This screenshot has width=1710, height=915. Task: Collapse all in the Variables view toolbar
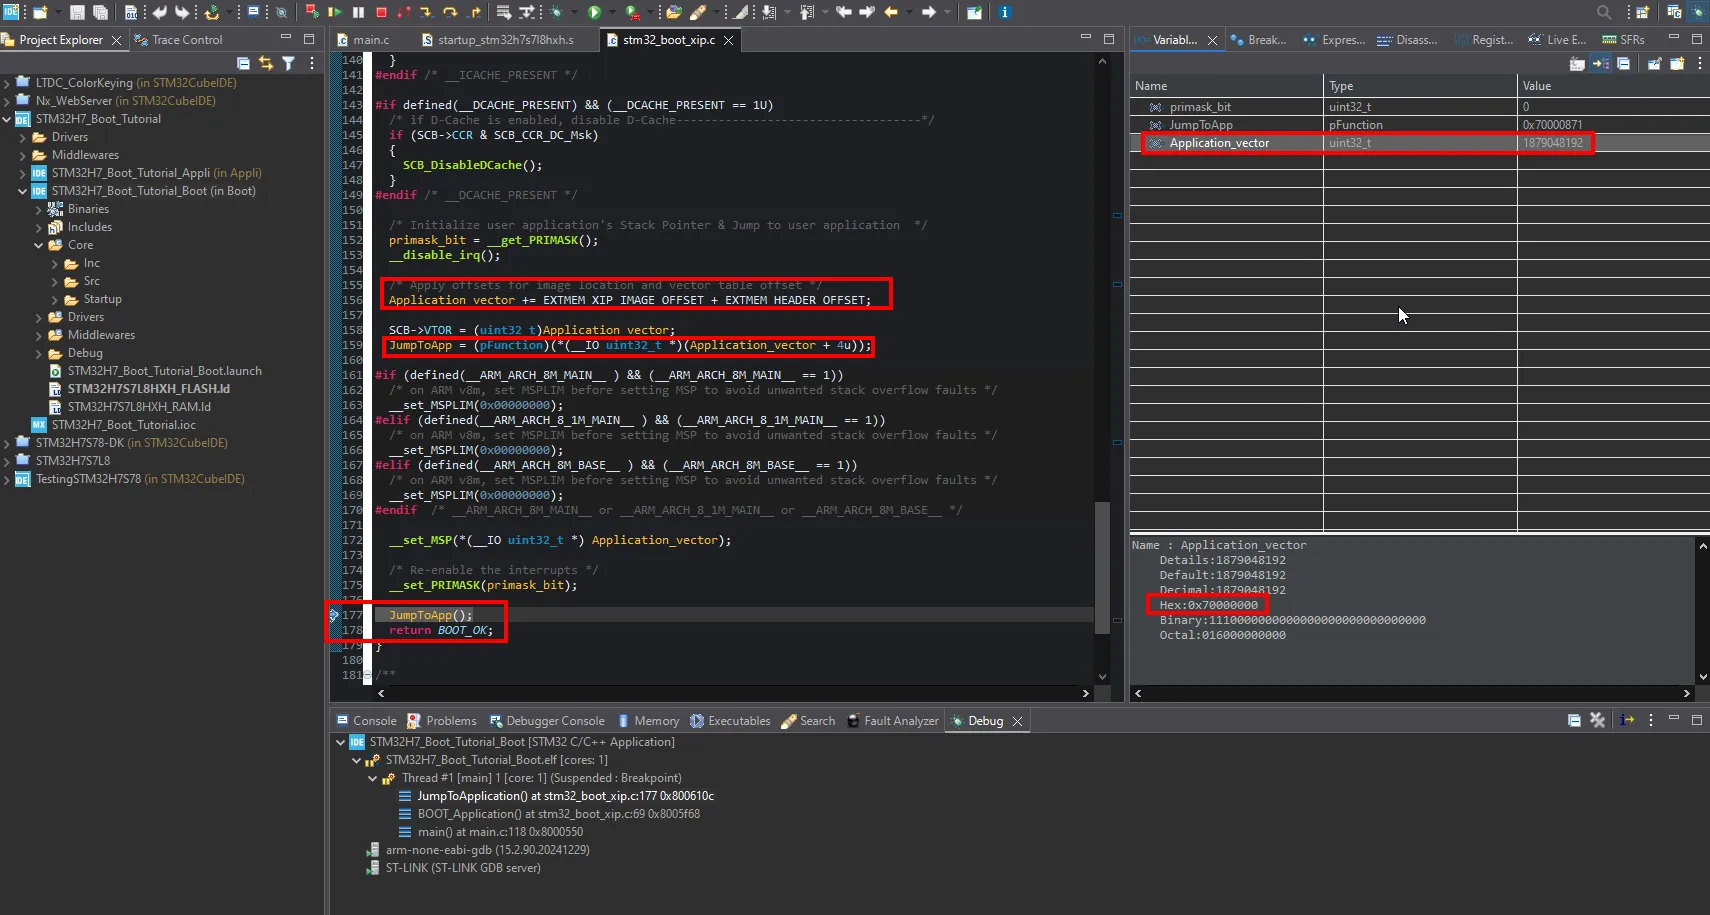[1623, 63]
